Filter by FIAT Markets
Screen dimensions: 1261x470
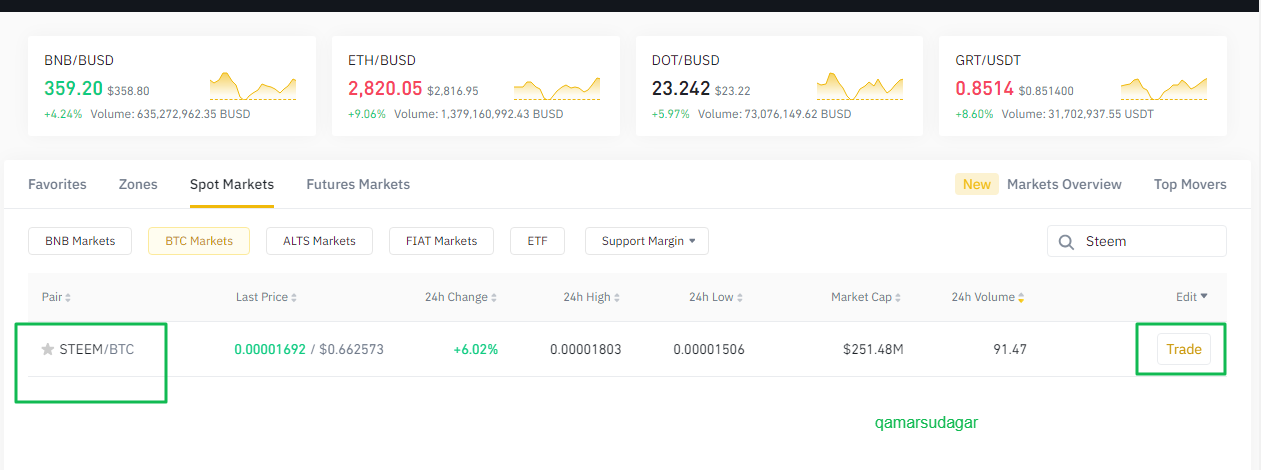[442, 241]
